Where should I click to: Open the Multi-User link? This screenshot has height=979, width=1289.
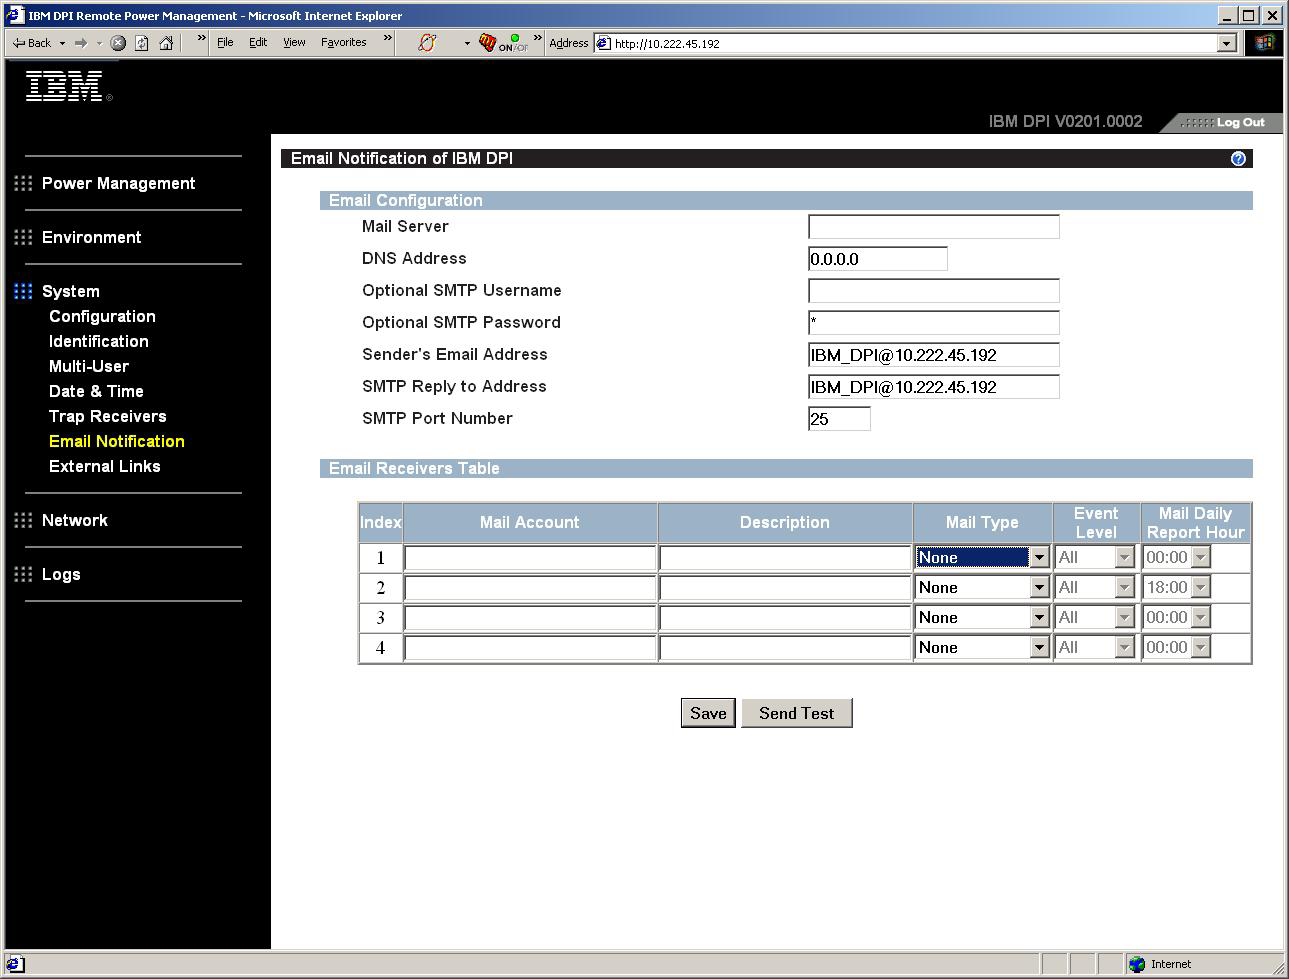pos(88,366)
